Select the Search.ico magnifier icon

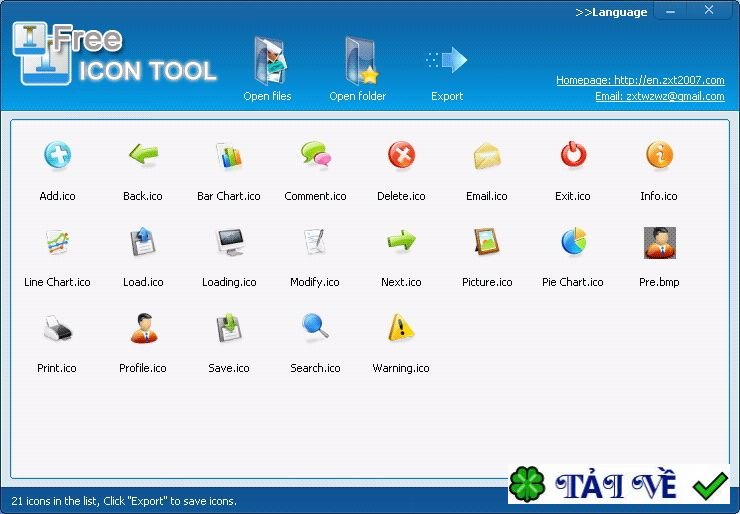click(x=315, y=326)
